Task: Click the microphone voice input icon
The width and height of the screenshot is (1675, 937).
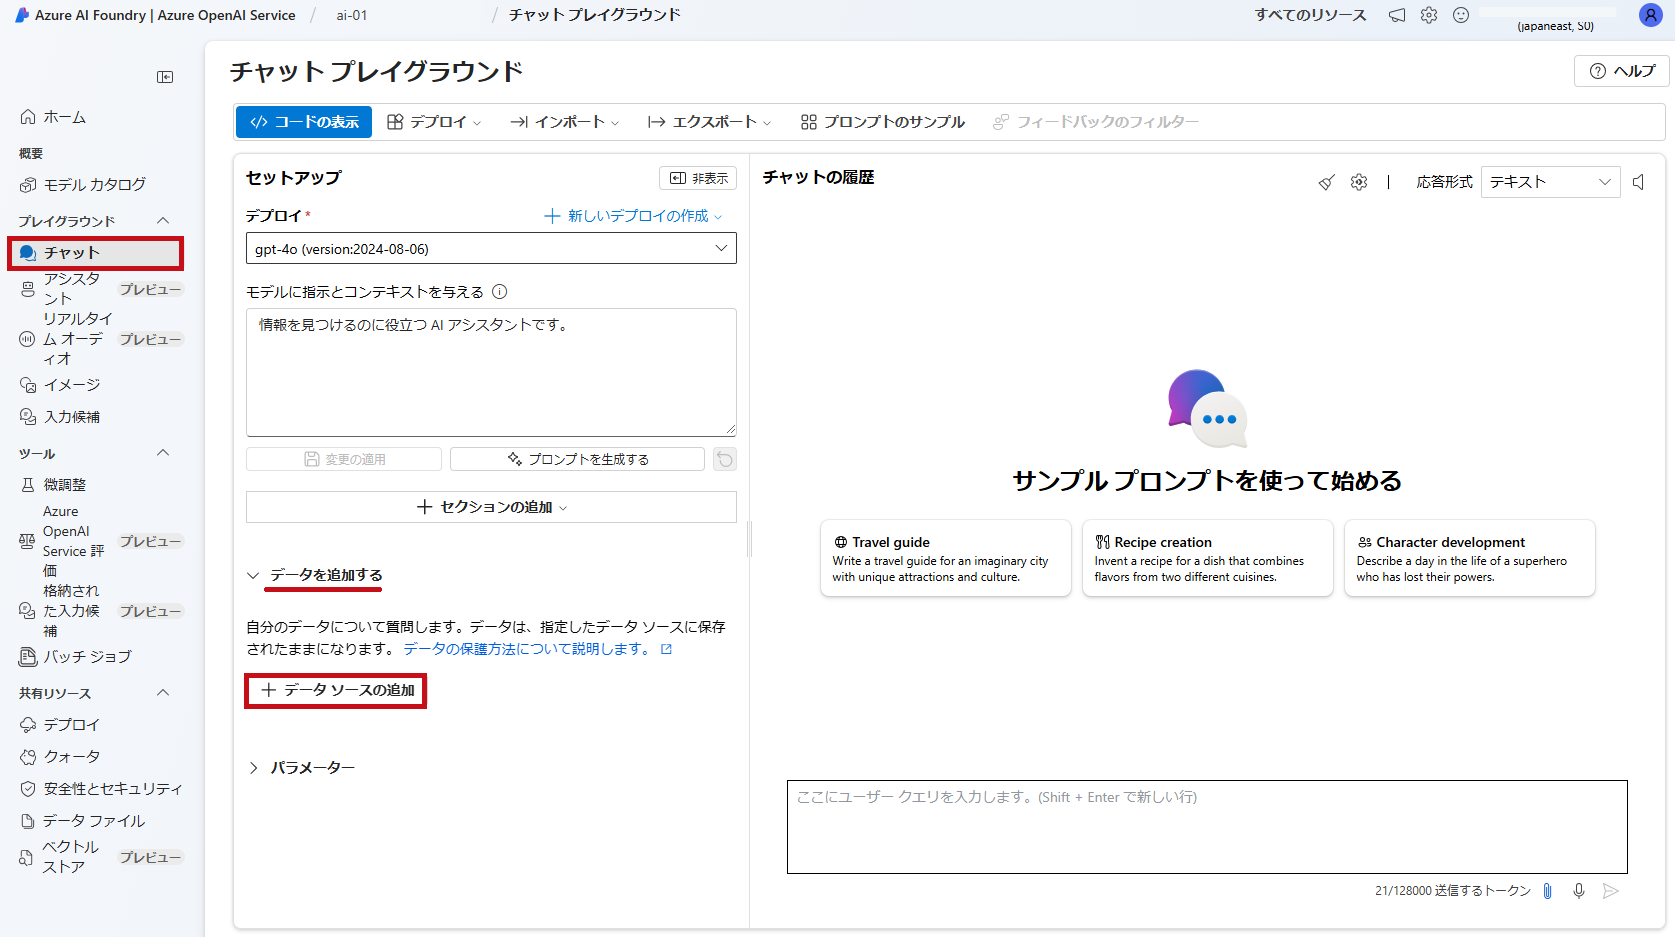Action: [x=1579, y=891]
